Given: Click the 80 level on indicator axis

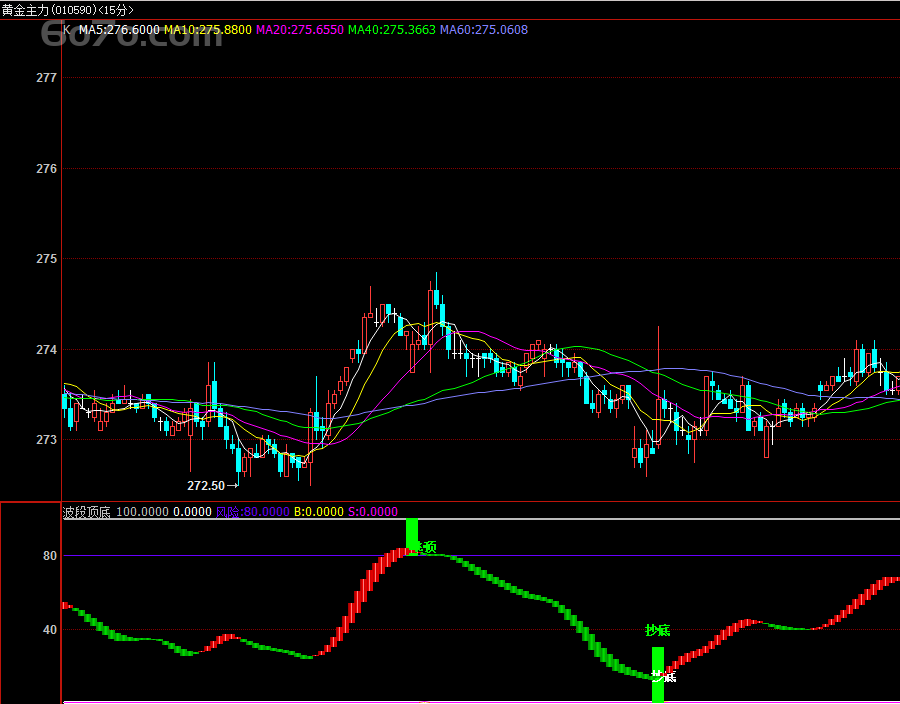Looking at the screenshot, I should 50,556.
